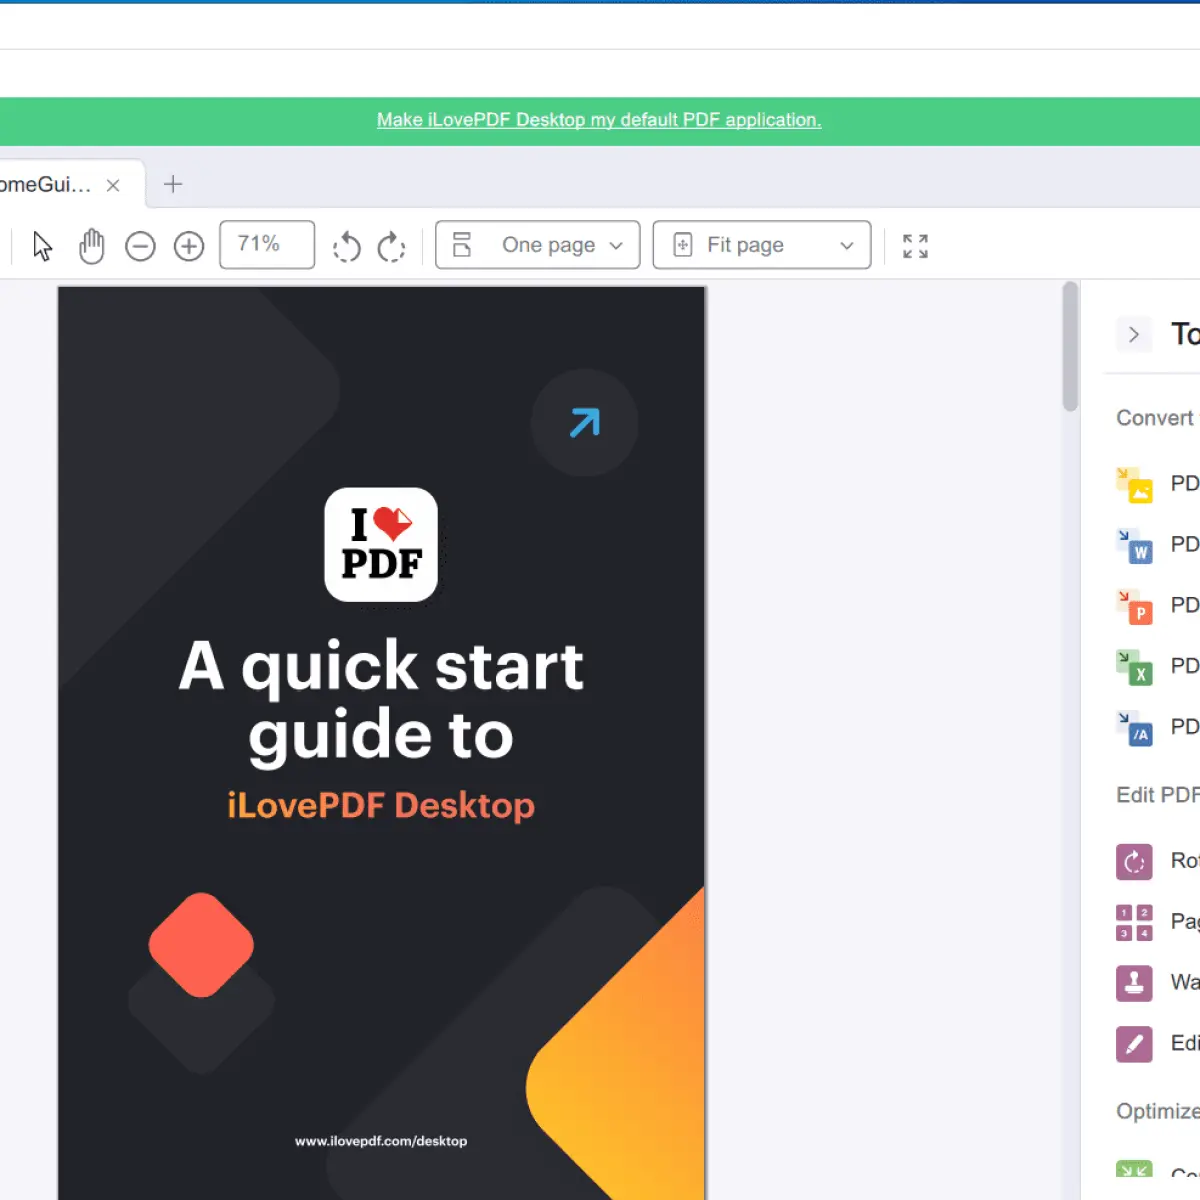Click the 'Edit PDF' section heading

pyautogui.click(x=1158, y=795)
